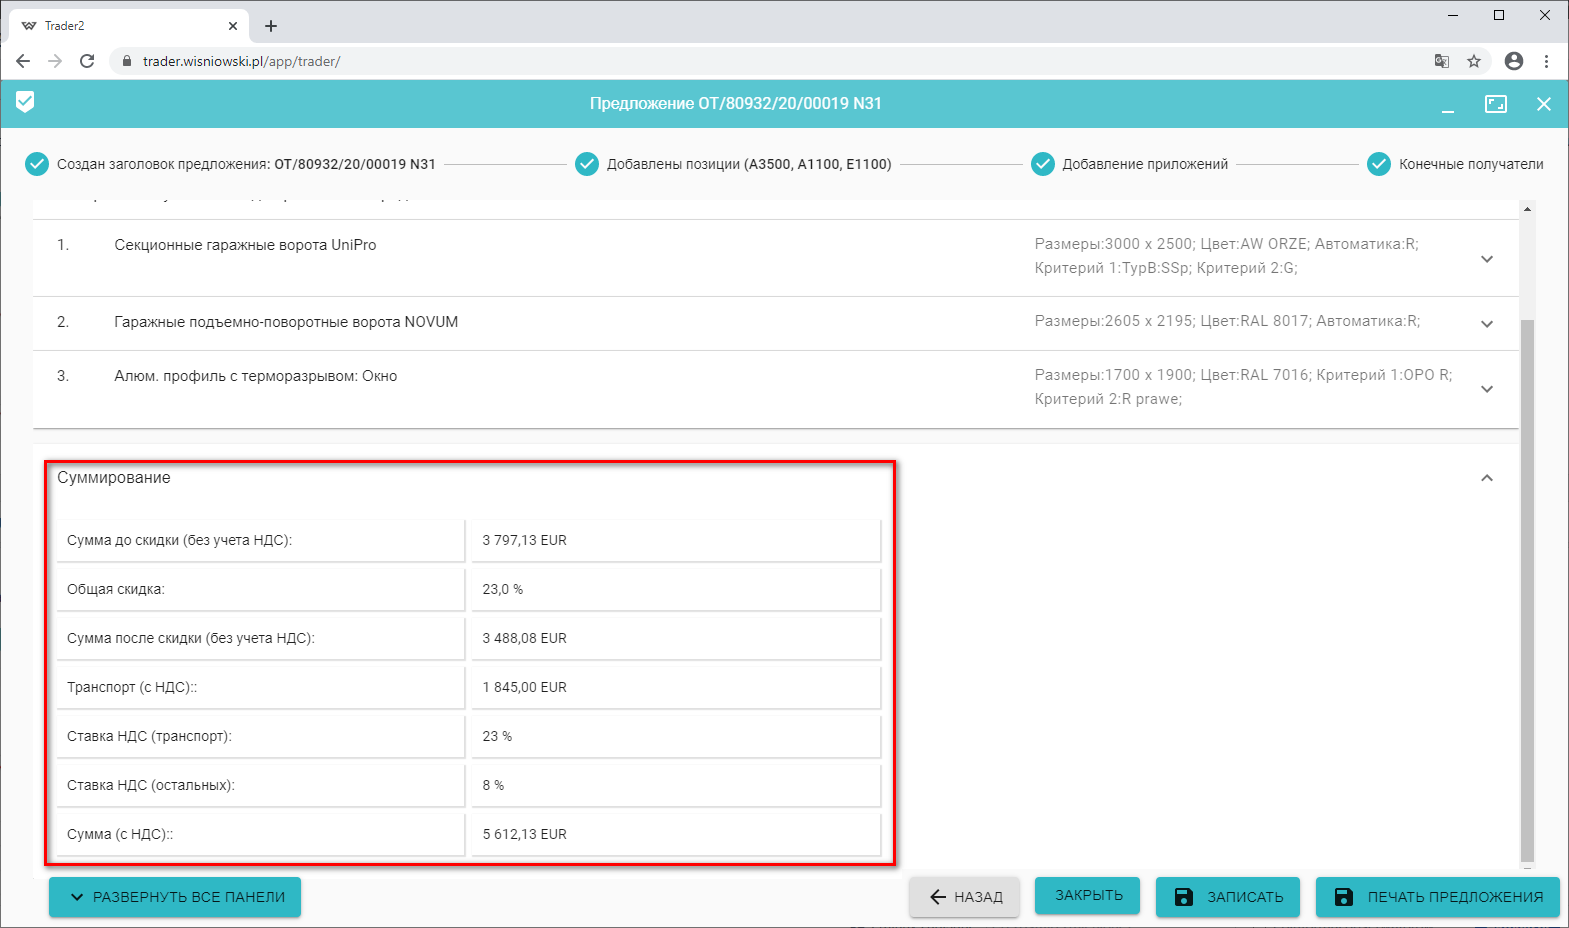Click the checkmark for 'Создан заголовок предложения' step
This screenshot has width=1569, height=928.
[x=37, y=164]
